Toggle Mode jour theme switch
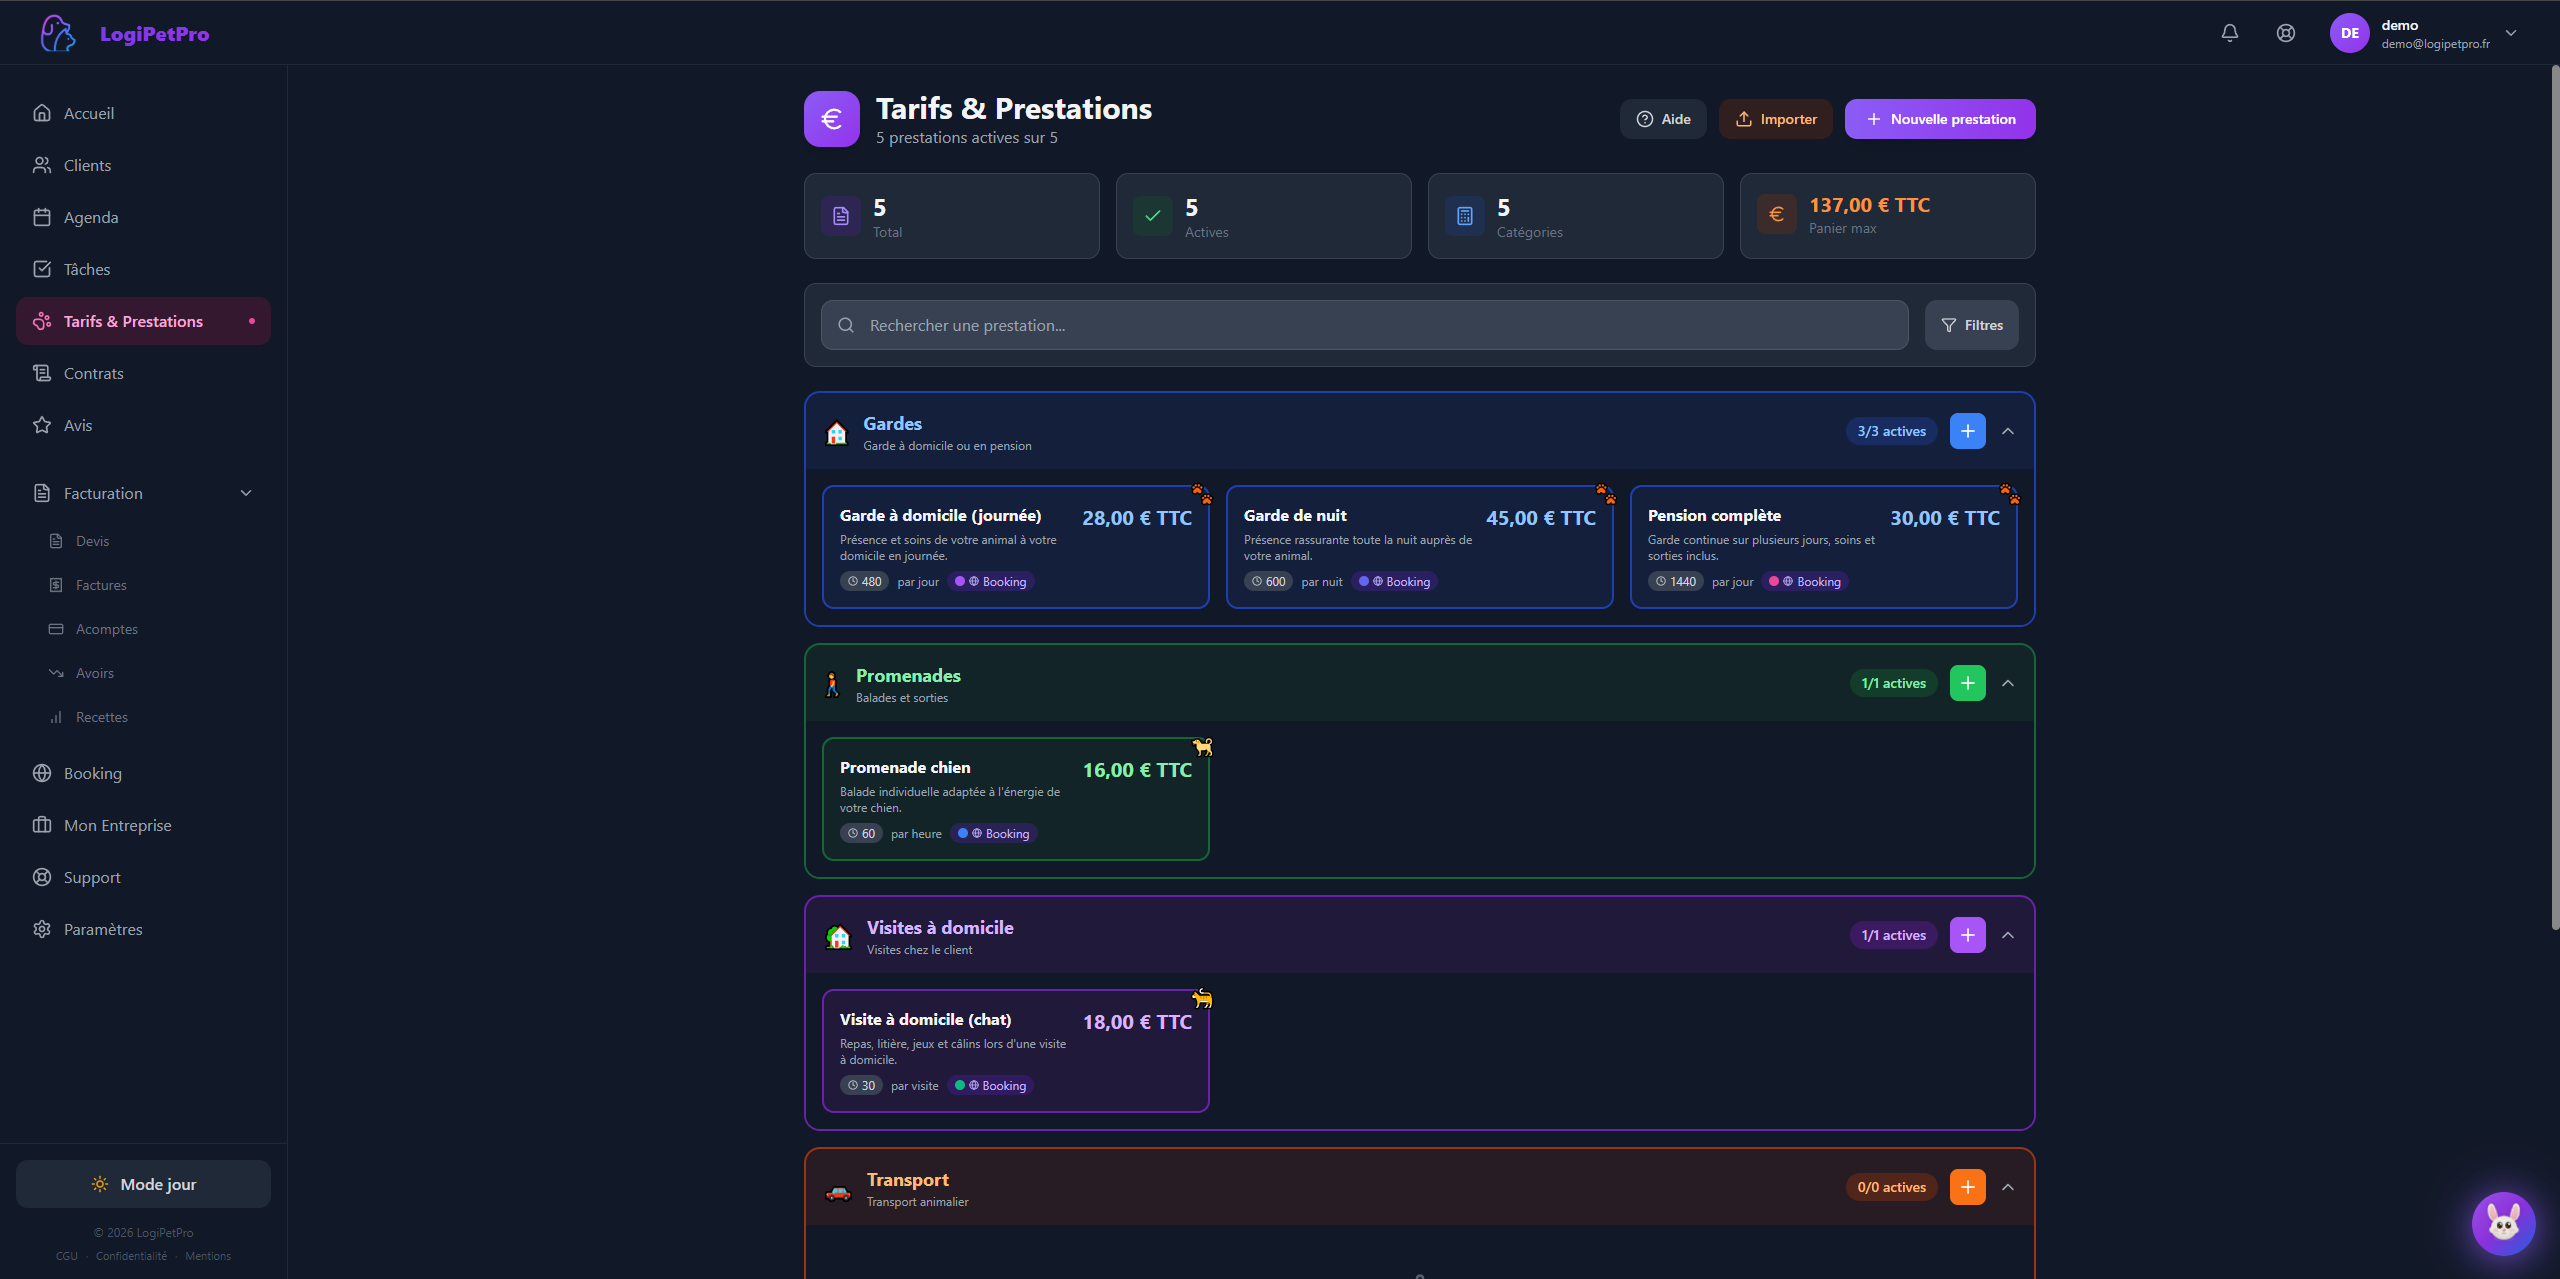This screenshot has height=1279, width=2560. tap(143, 1184)
